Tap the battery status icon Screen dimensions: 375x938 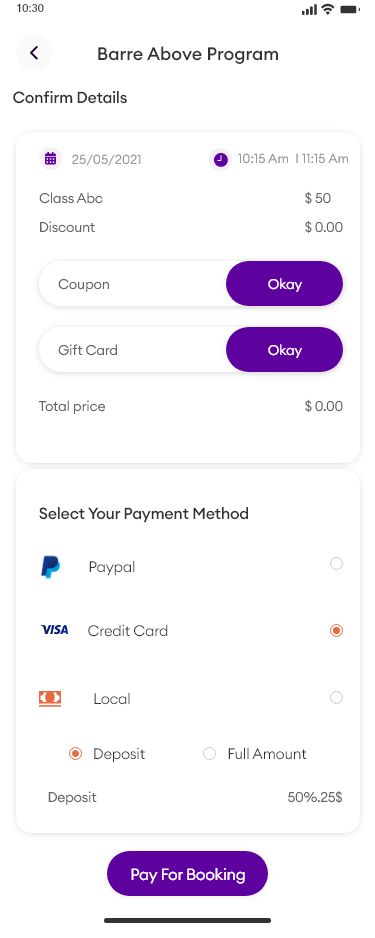pyautogui.click(x=349, y=10)
